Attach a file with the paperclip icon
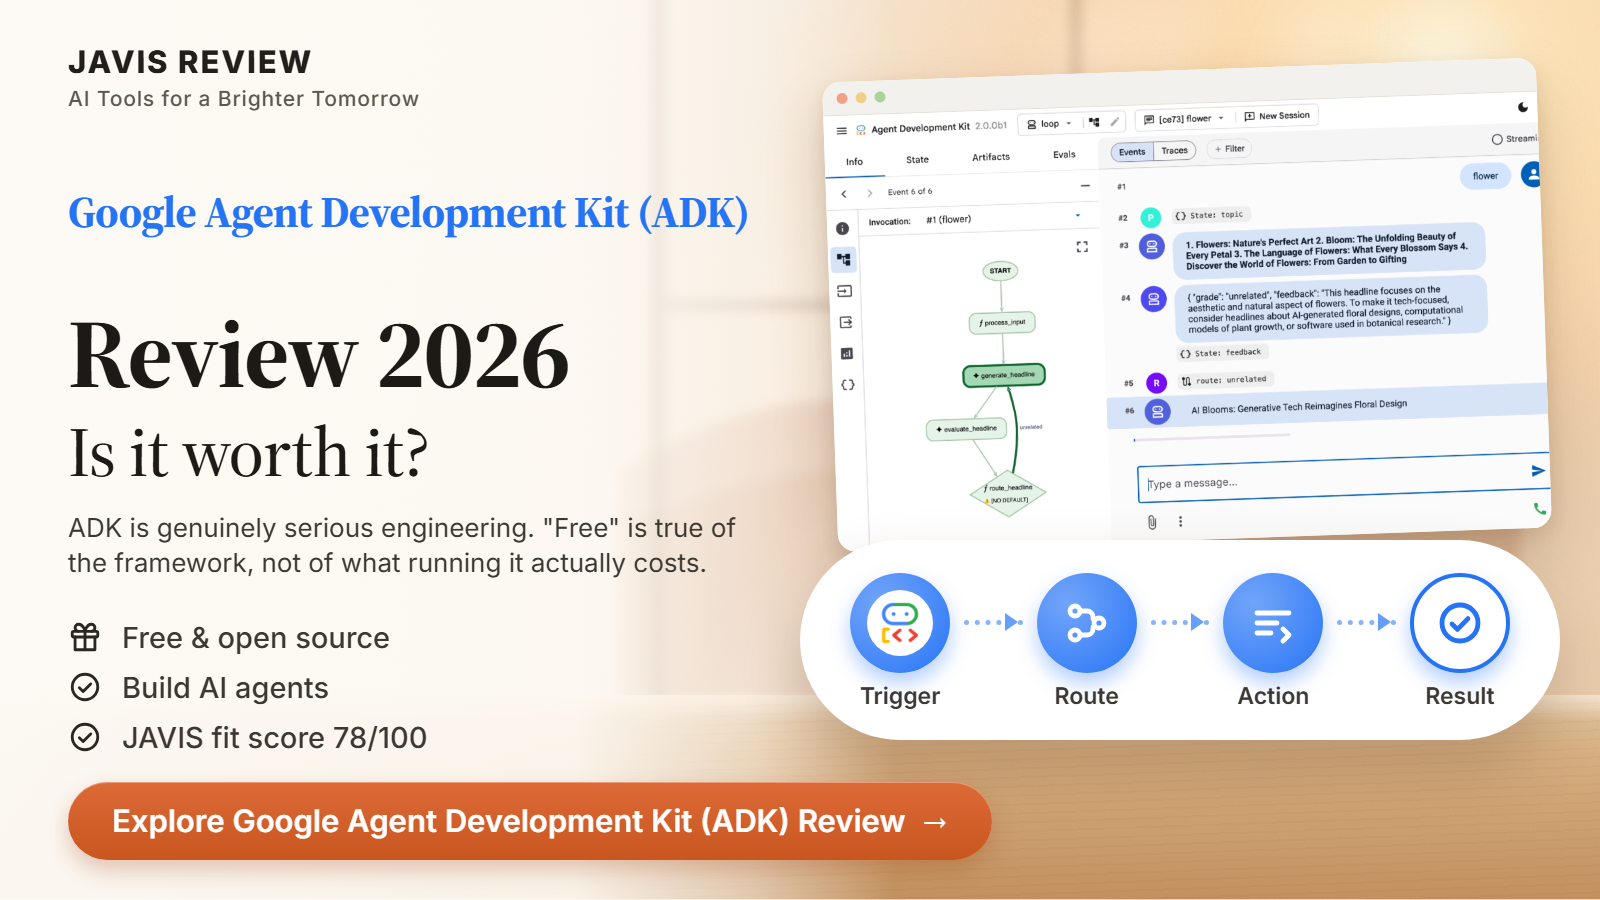 click(x=1152, y=522)
